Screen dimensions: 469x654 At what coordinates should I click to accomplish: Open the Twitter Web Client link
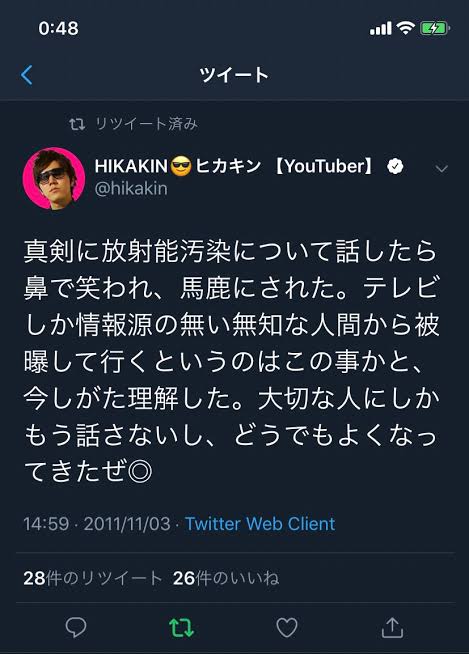260,524
